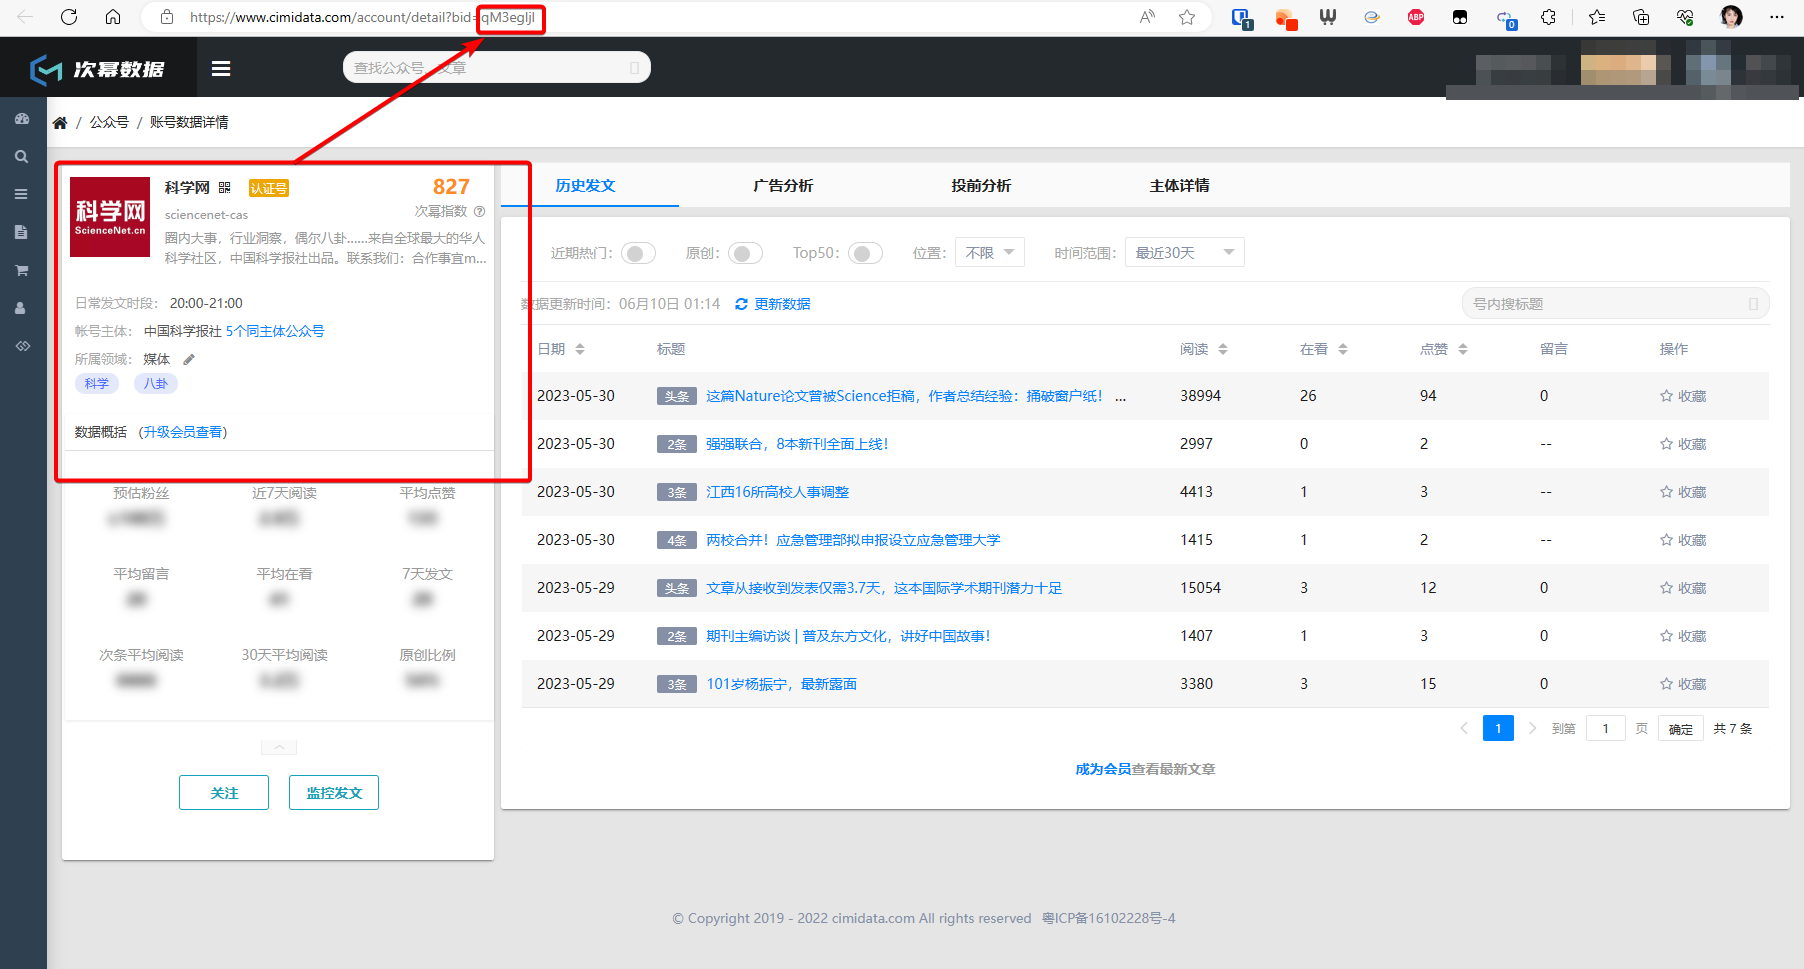Click the shopping cart icon in sidebar

coord(21,270)
